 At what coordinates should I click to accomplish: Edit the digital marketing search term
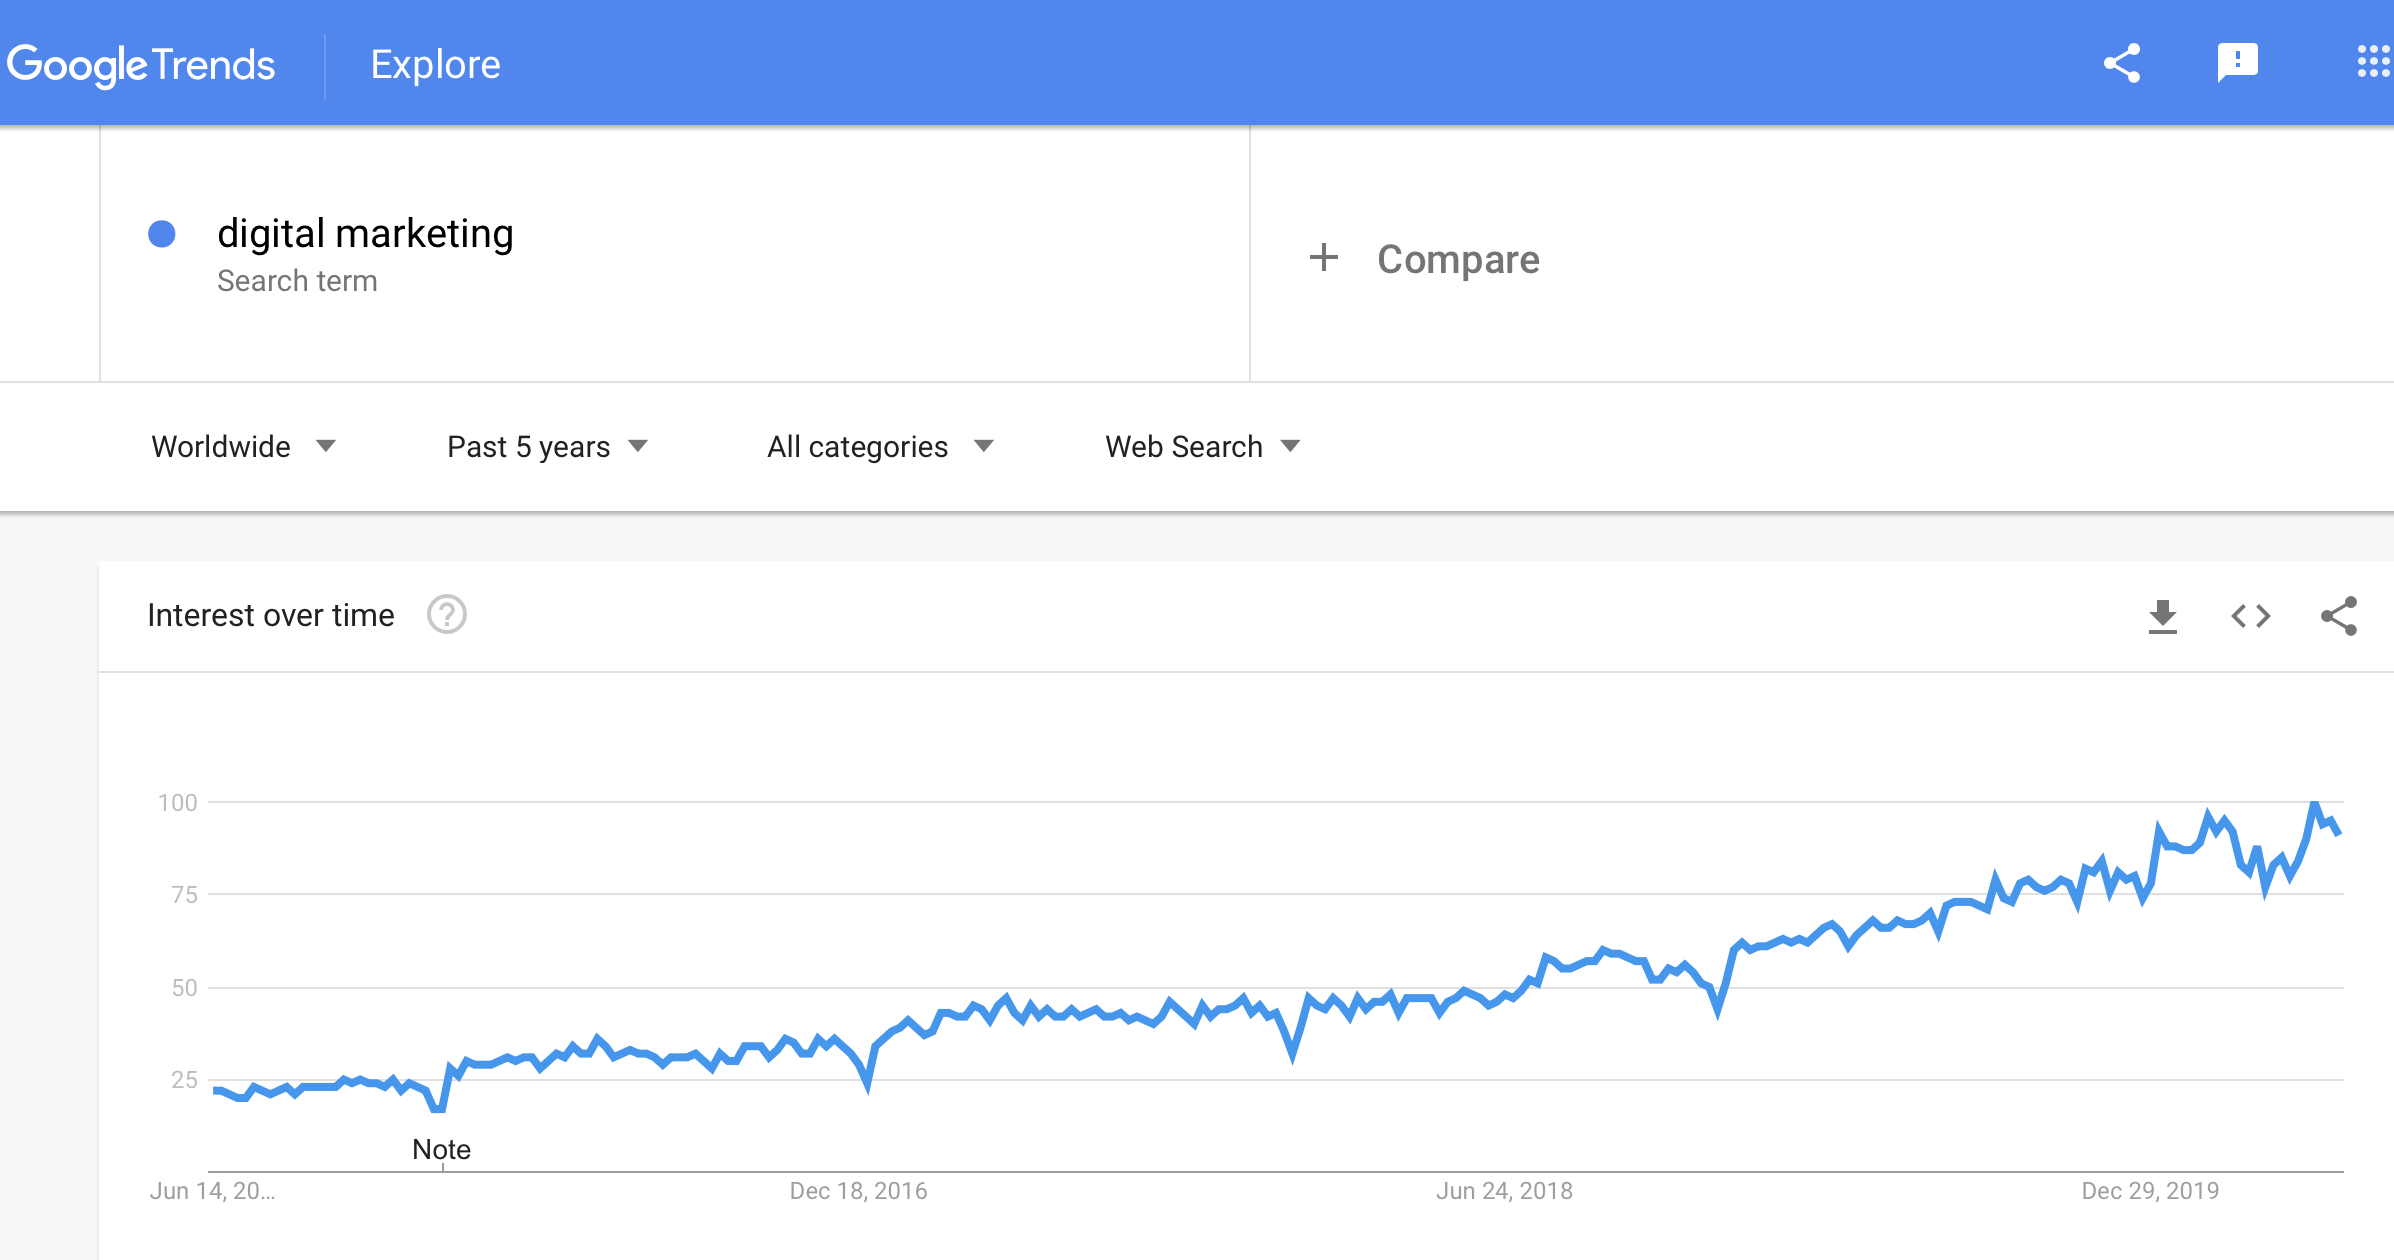click(365, 233)
